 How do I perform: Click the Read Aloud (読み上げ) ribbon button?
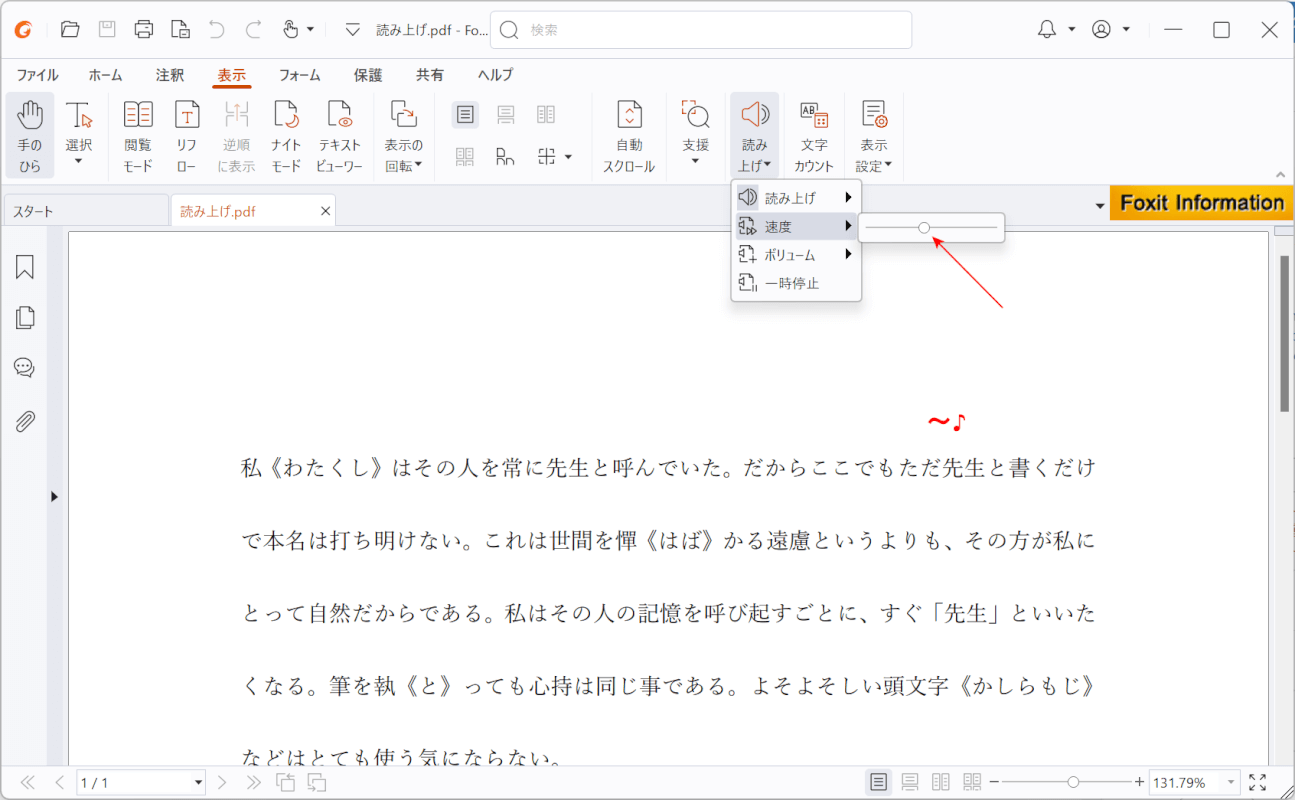point(755,136)
